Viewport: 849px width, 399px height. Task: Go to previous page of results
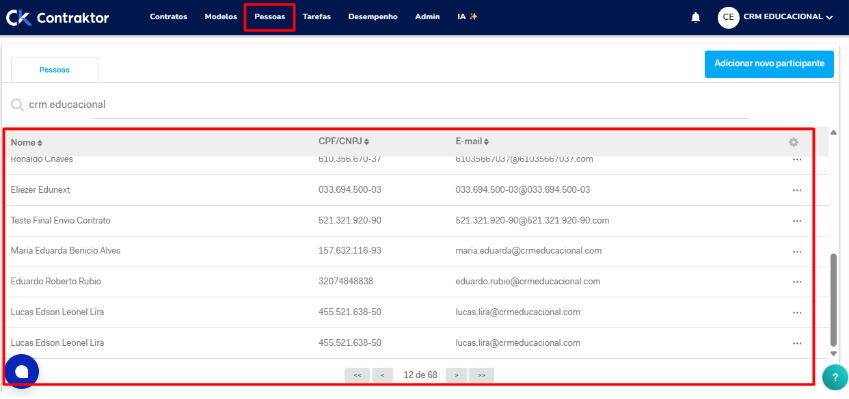(x=382, y=375)
